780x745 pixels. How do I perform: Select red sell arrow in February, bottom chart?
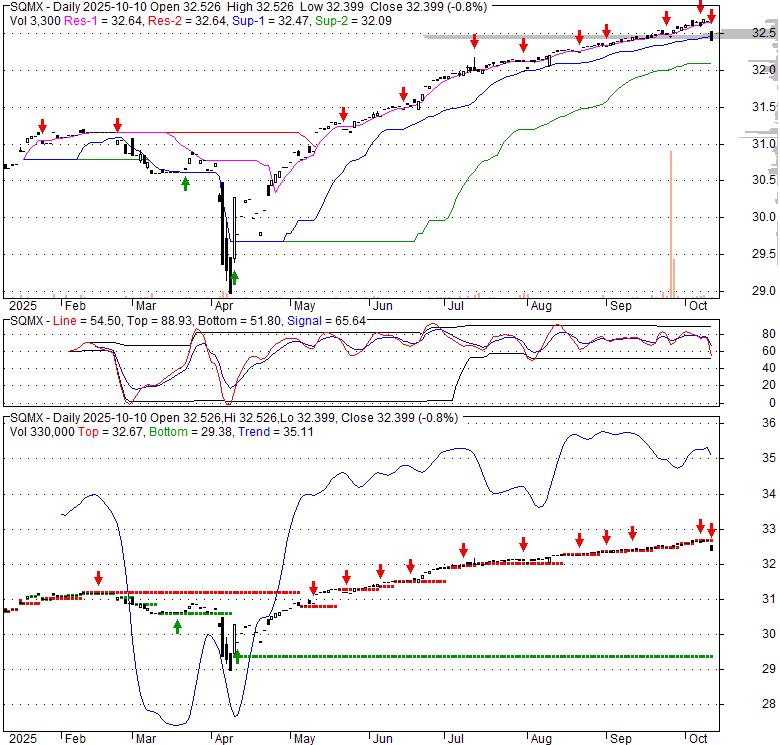coord(98,578)
